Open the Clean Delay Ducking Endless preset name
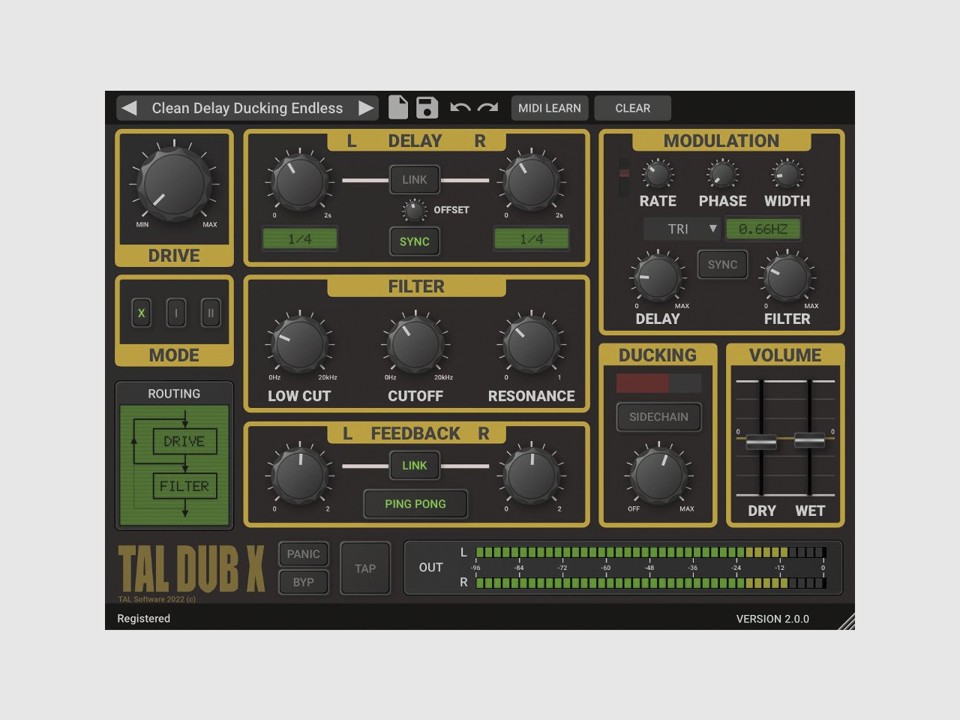 (x=247, y=108)
